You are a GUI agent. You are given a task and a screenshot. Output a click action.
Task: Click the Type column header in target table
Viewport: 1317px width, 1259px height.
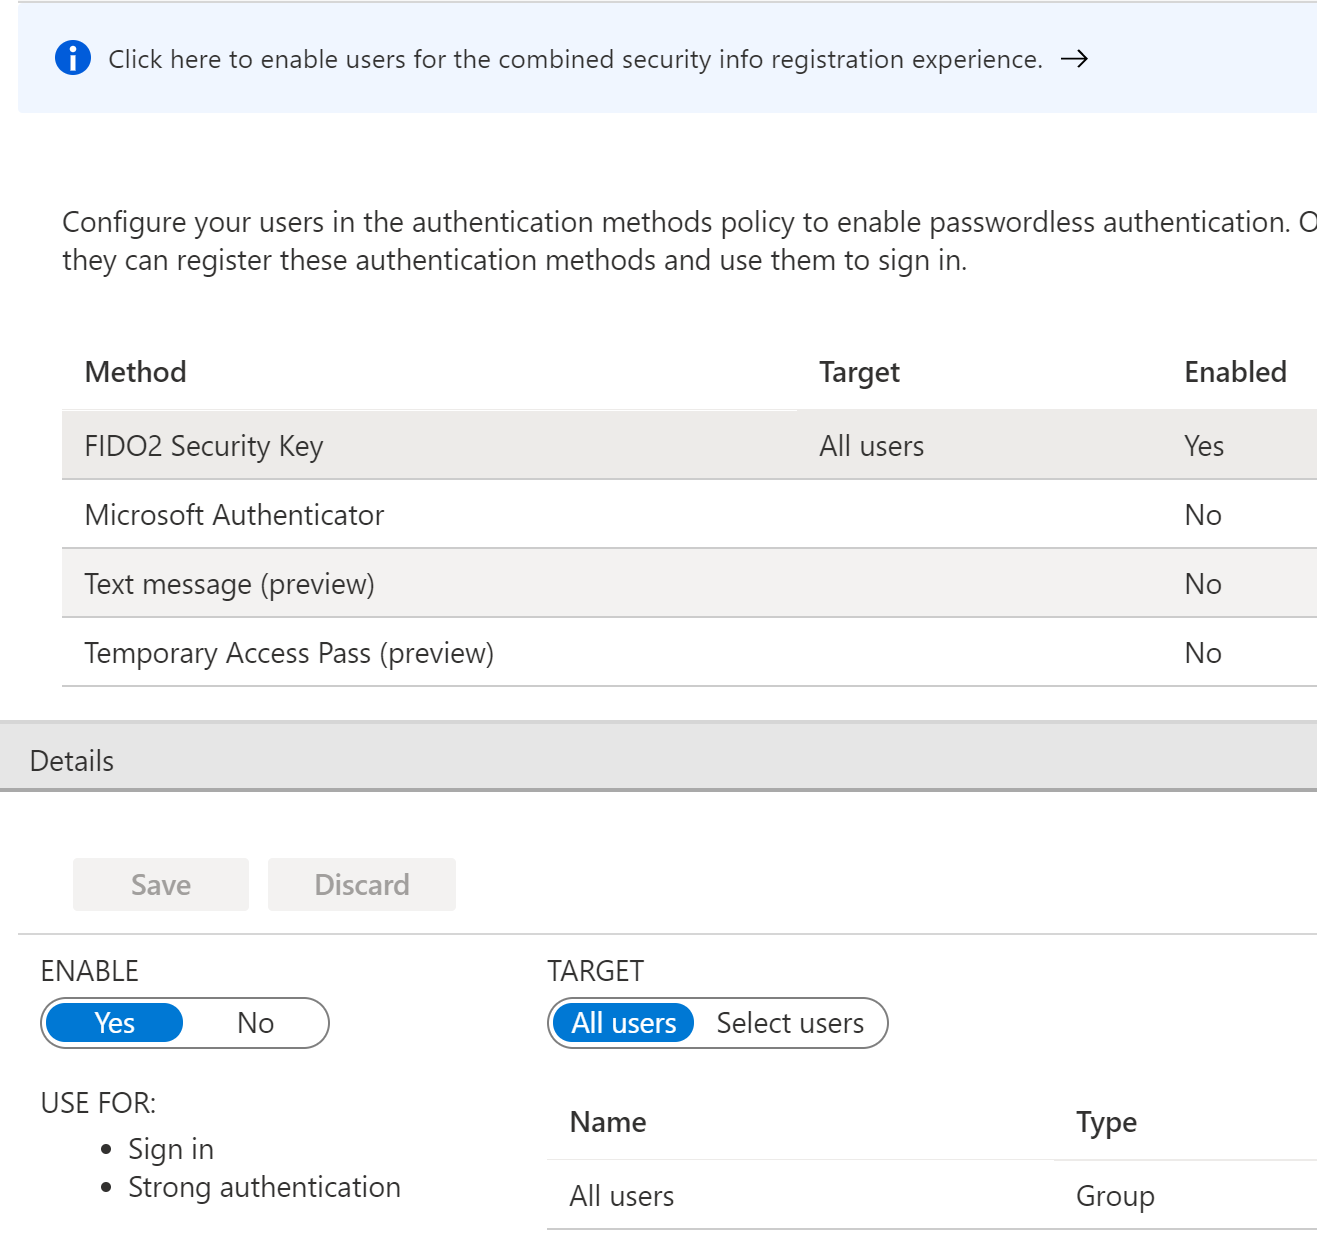(1106, 1122)
